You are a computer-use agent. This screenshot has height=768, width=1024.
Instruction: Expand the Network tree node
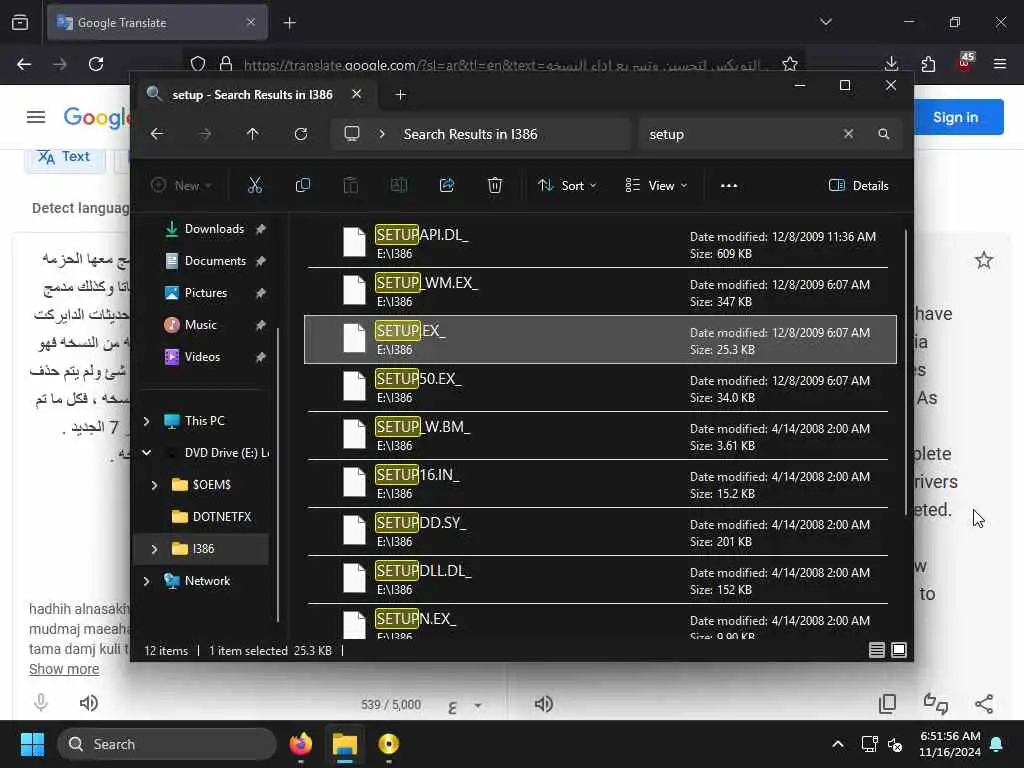147,581
